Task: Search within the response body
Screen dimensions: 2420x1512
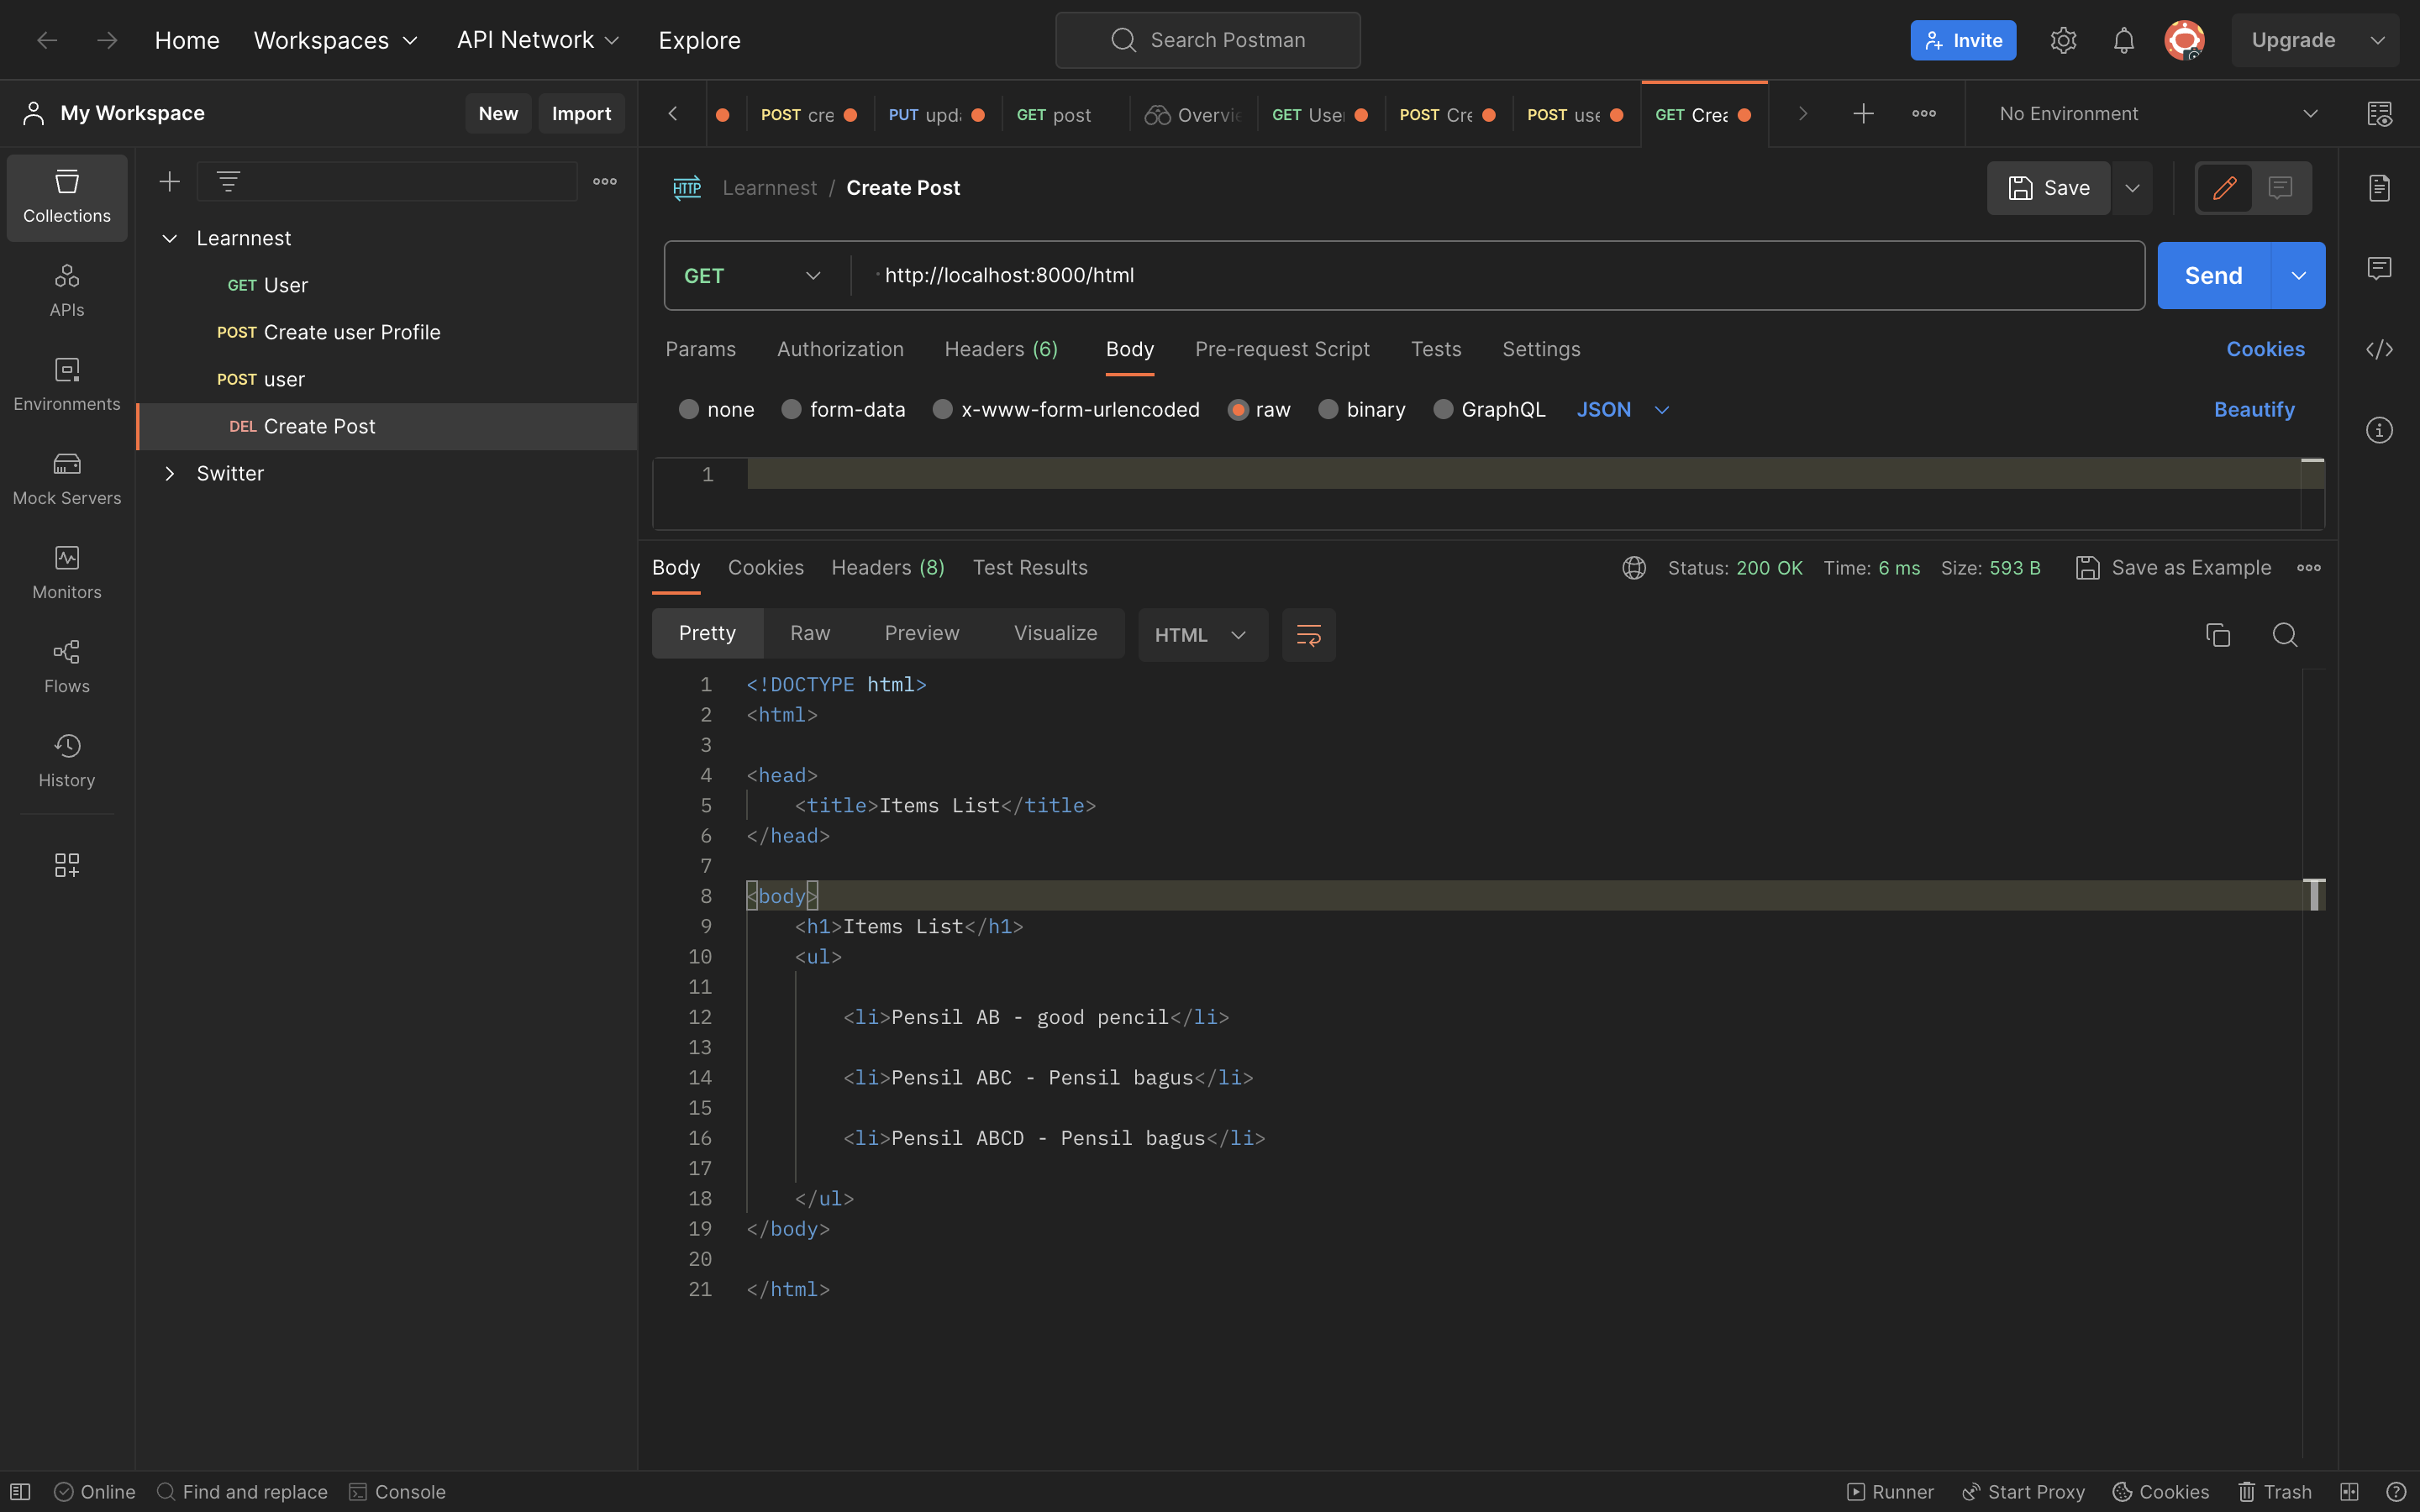Action: click(x=2284, y=634)
